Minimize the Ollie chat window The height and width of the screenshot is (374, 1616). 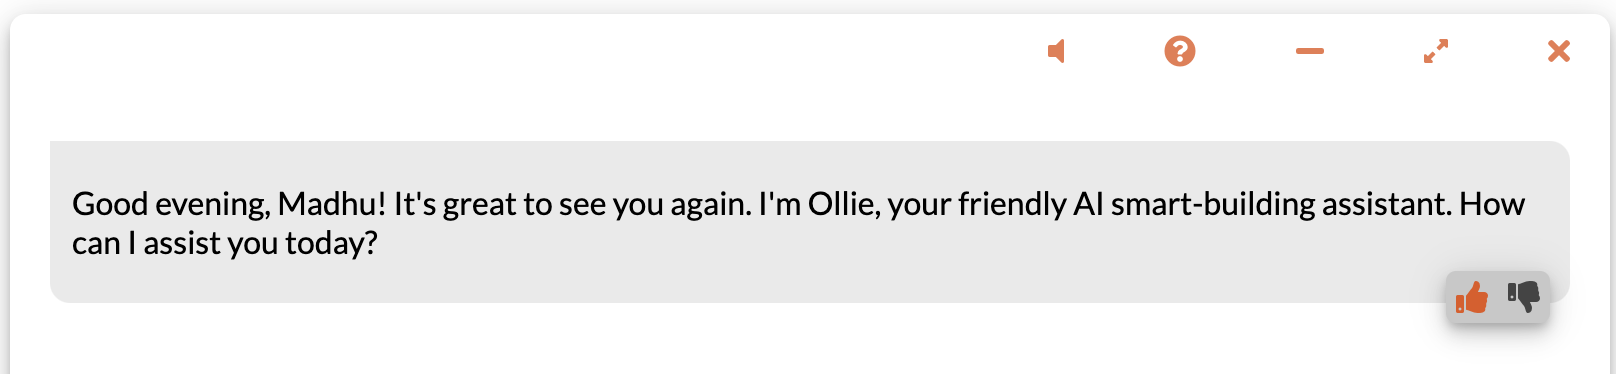tap(1310, 51)
